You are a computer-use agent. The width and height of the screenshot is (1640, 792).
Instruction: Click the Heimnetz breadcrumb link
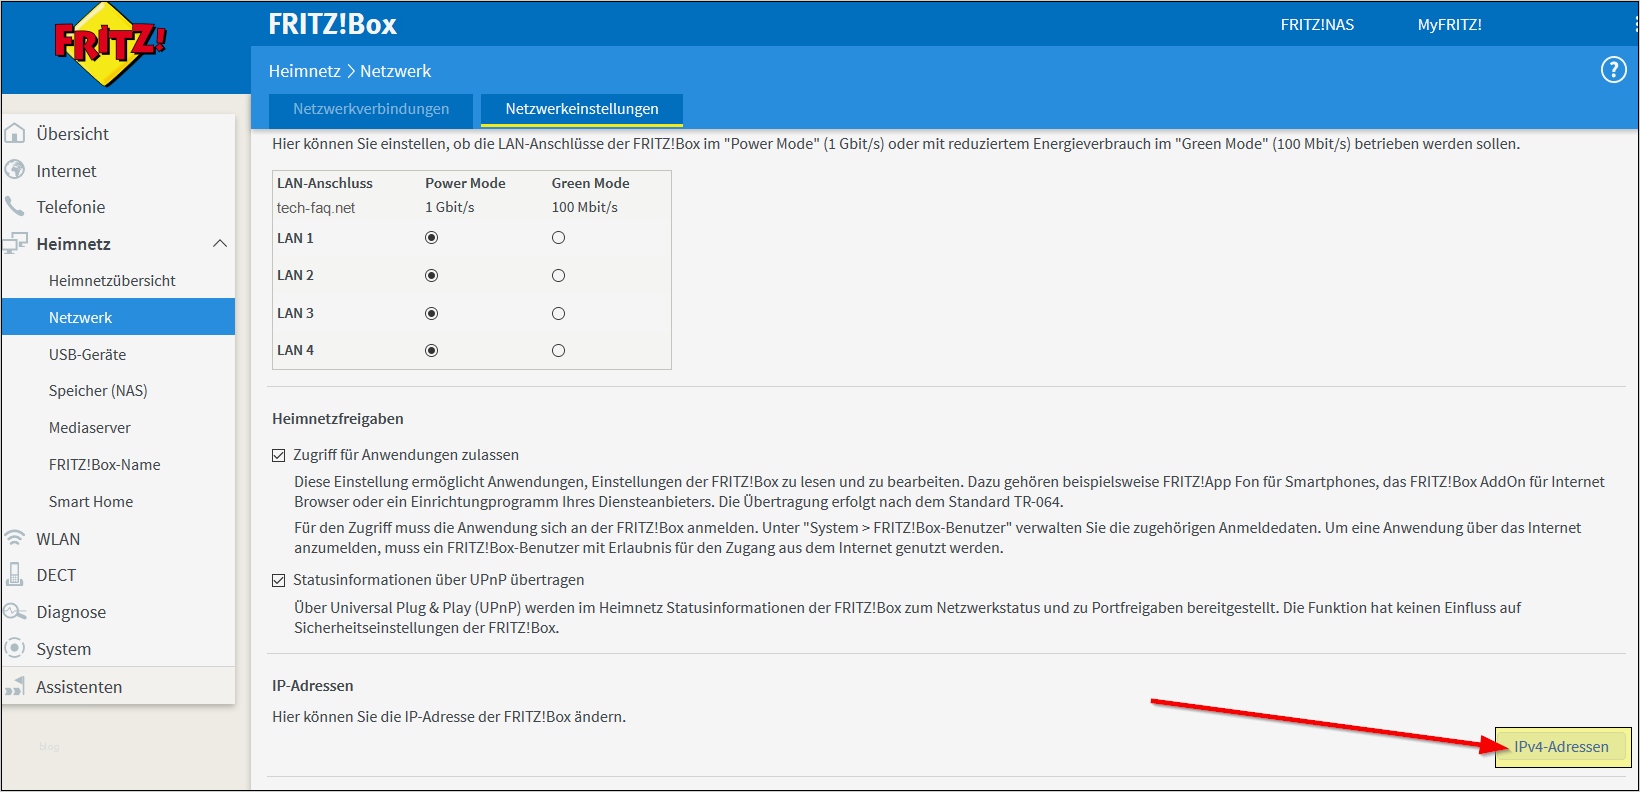[x=304, y=71]
